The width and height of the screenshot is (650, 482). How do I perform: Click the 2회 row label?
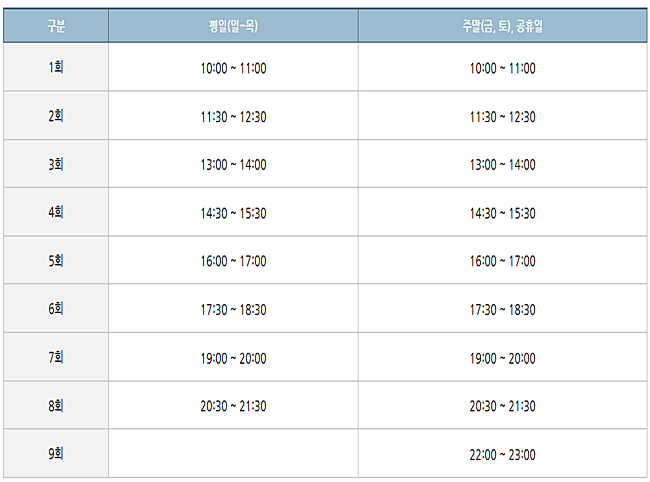56,116
